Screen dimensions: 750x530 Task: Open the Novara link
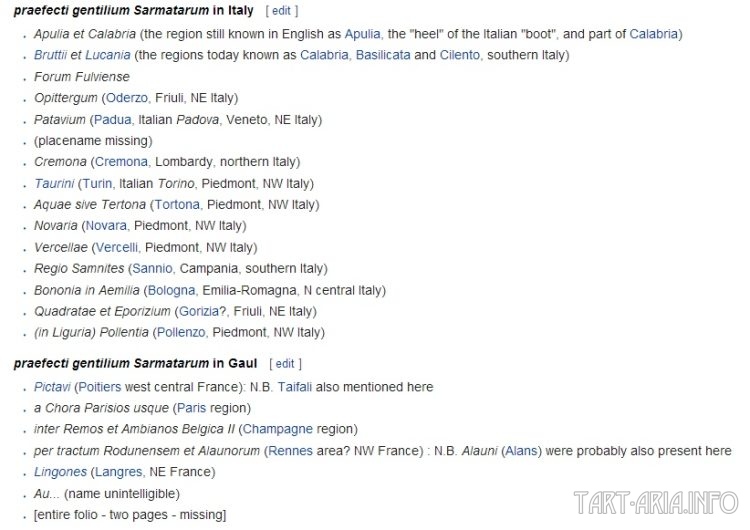[x=106, y=226]
